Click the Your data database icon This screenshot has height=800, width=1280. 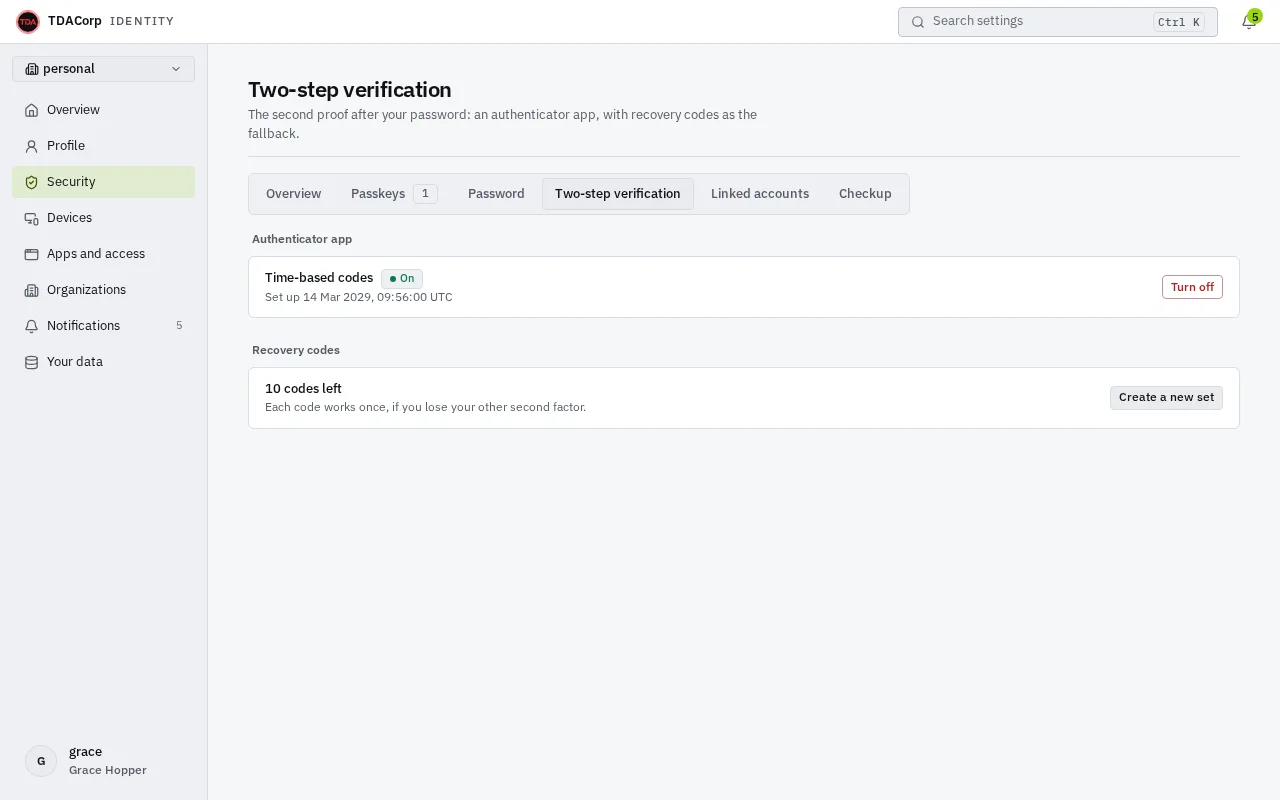pos(32,362)
